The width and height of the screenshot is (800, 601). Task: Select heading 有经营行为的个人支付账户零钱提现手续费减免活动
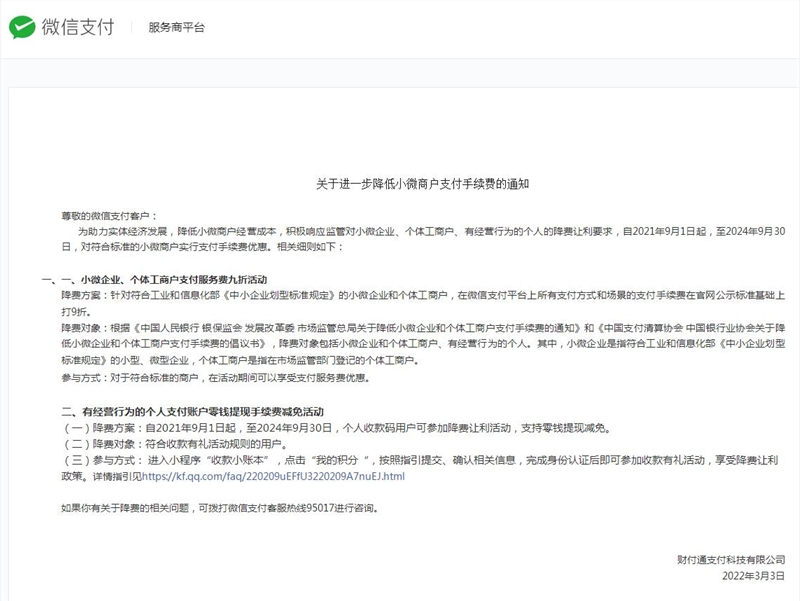pyautogui.click(x=206, y=412)
